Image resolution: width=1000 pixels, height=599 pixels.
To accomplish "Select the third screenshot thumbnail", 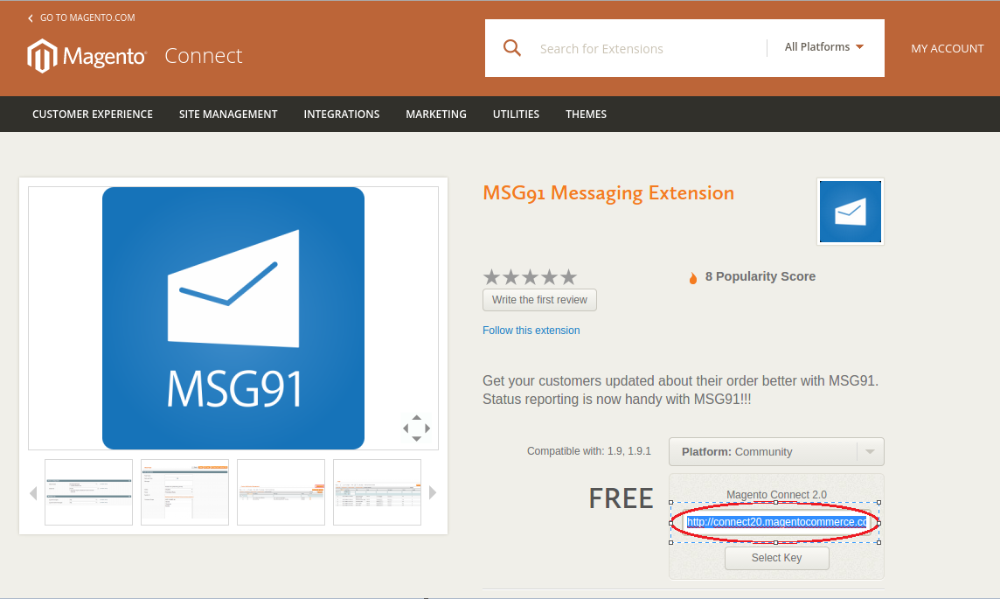I will click(281, 492).
